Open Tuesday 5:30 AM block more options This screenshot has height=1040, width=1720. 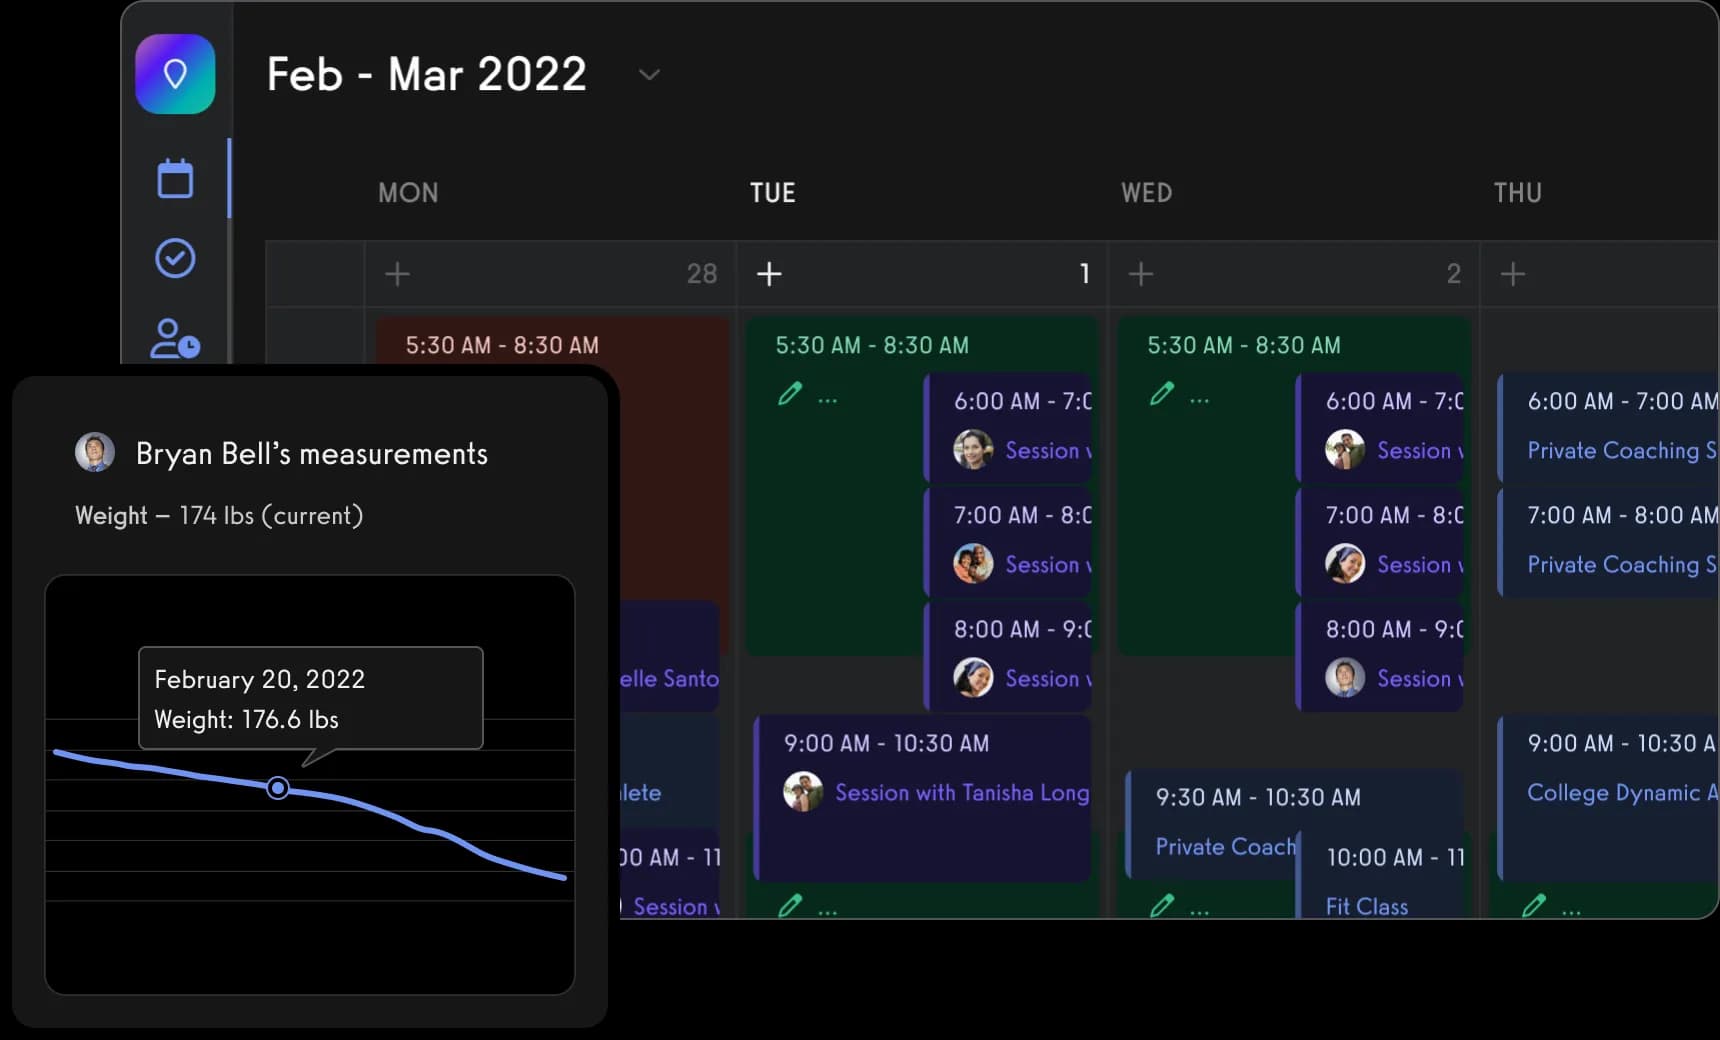click(827, 399)
